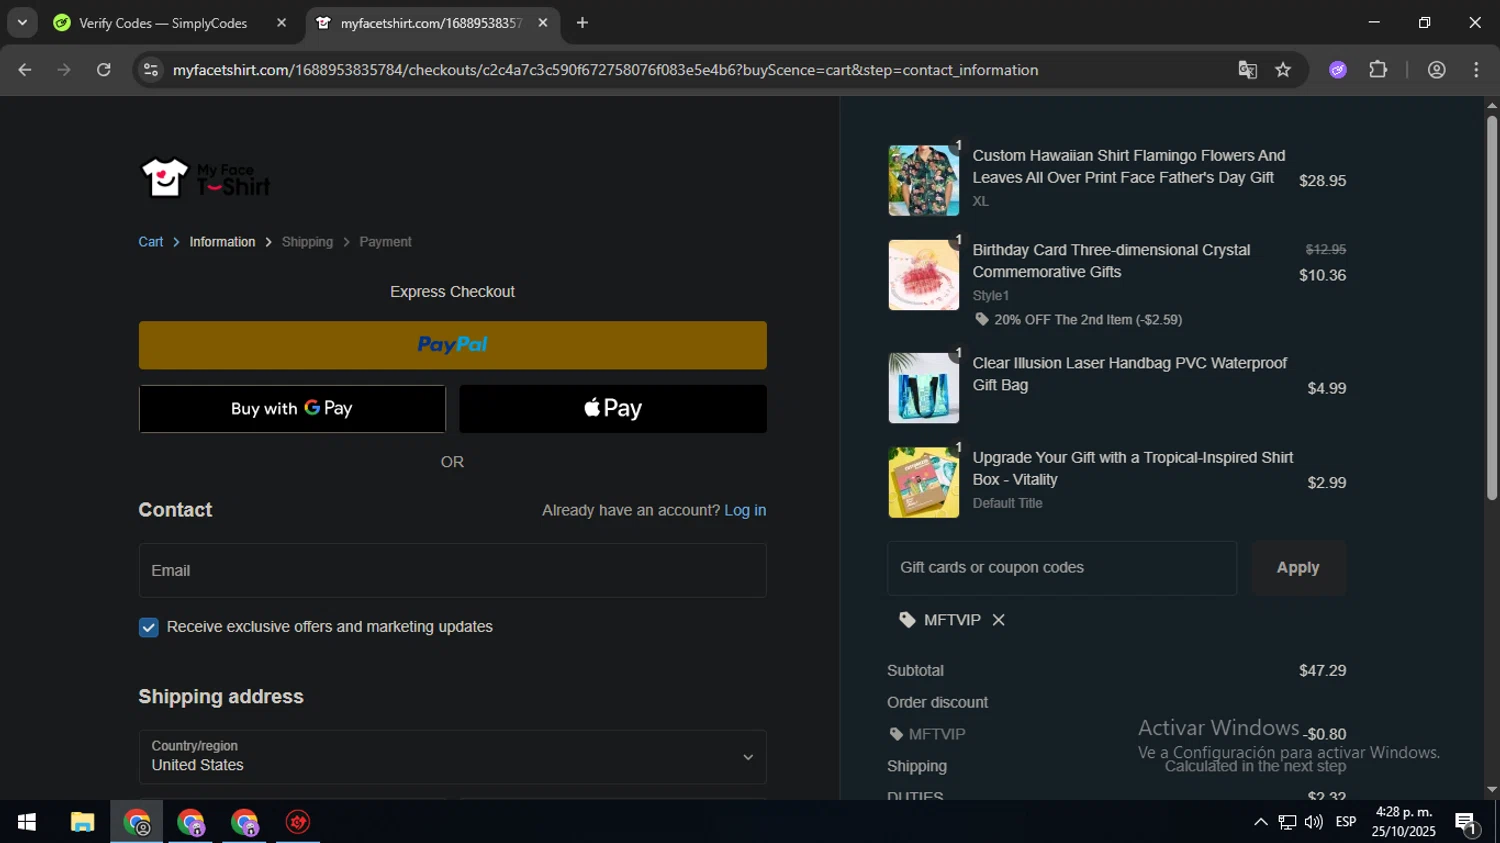
Task: Close the myfacetshirt.com tab
Action: pos(543,23)
